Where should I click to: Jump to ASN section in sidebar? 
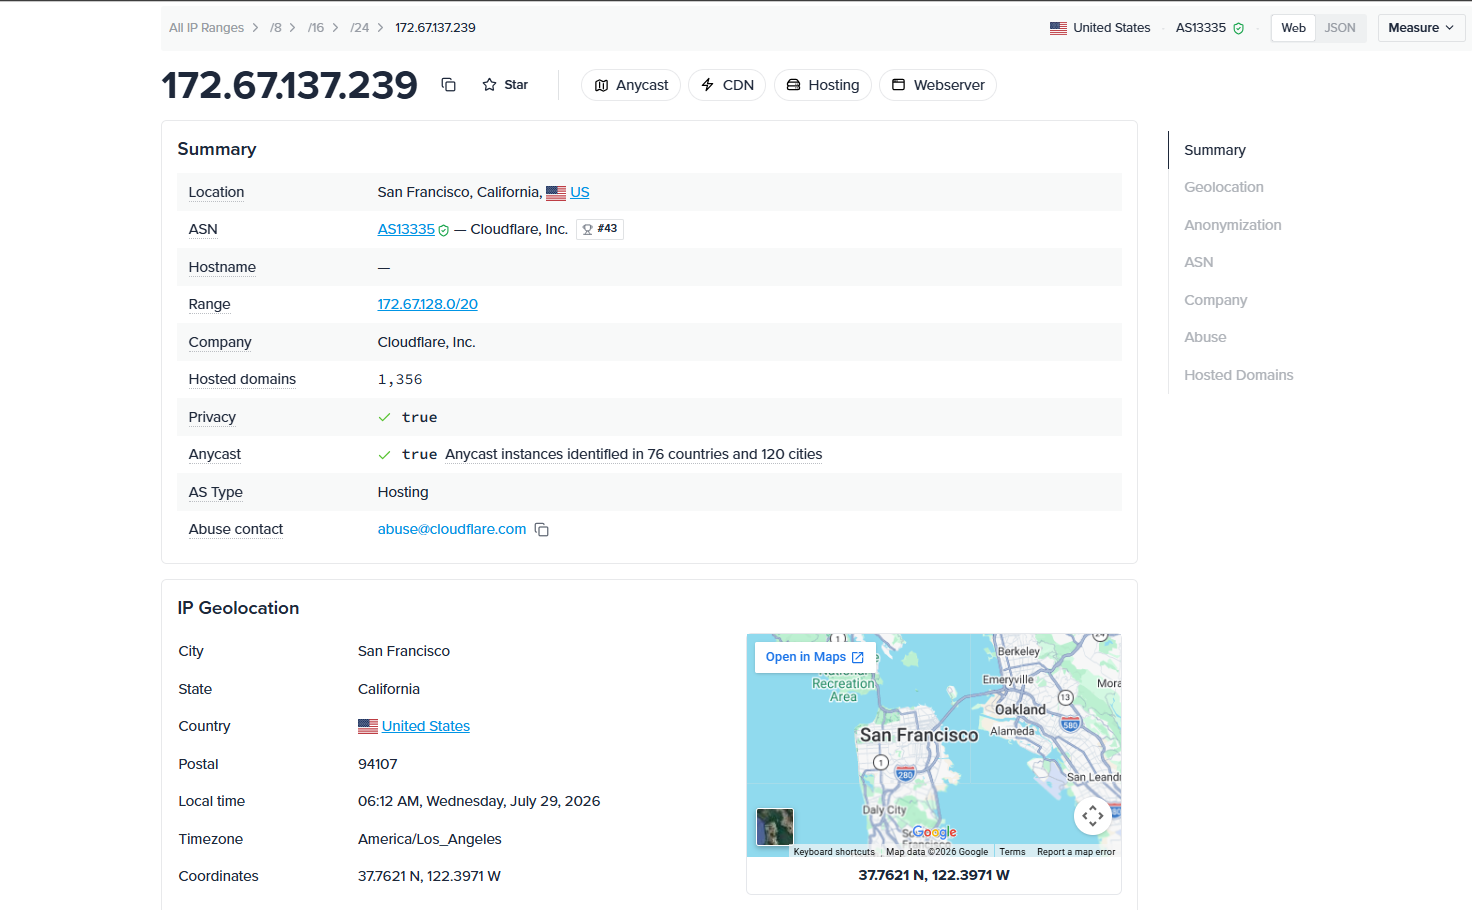(x=1199, y=262)
